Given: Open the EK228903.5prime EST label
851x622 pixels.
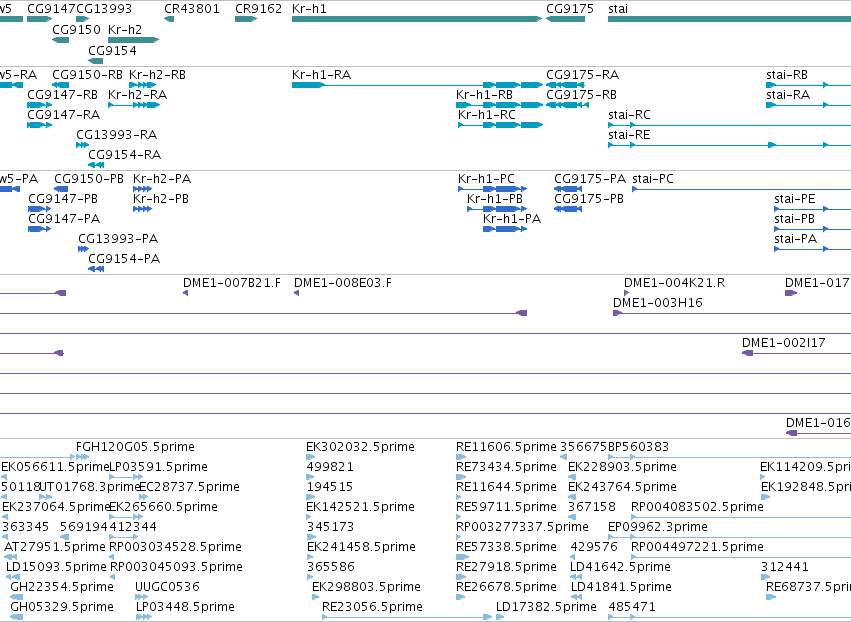Looking at the screenshot, I should 622,467.
